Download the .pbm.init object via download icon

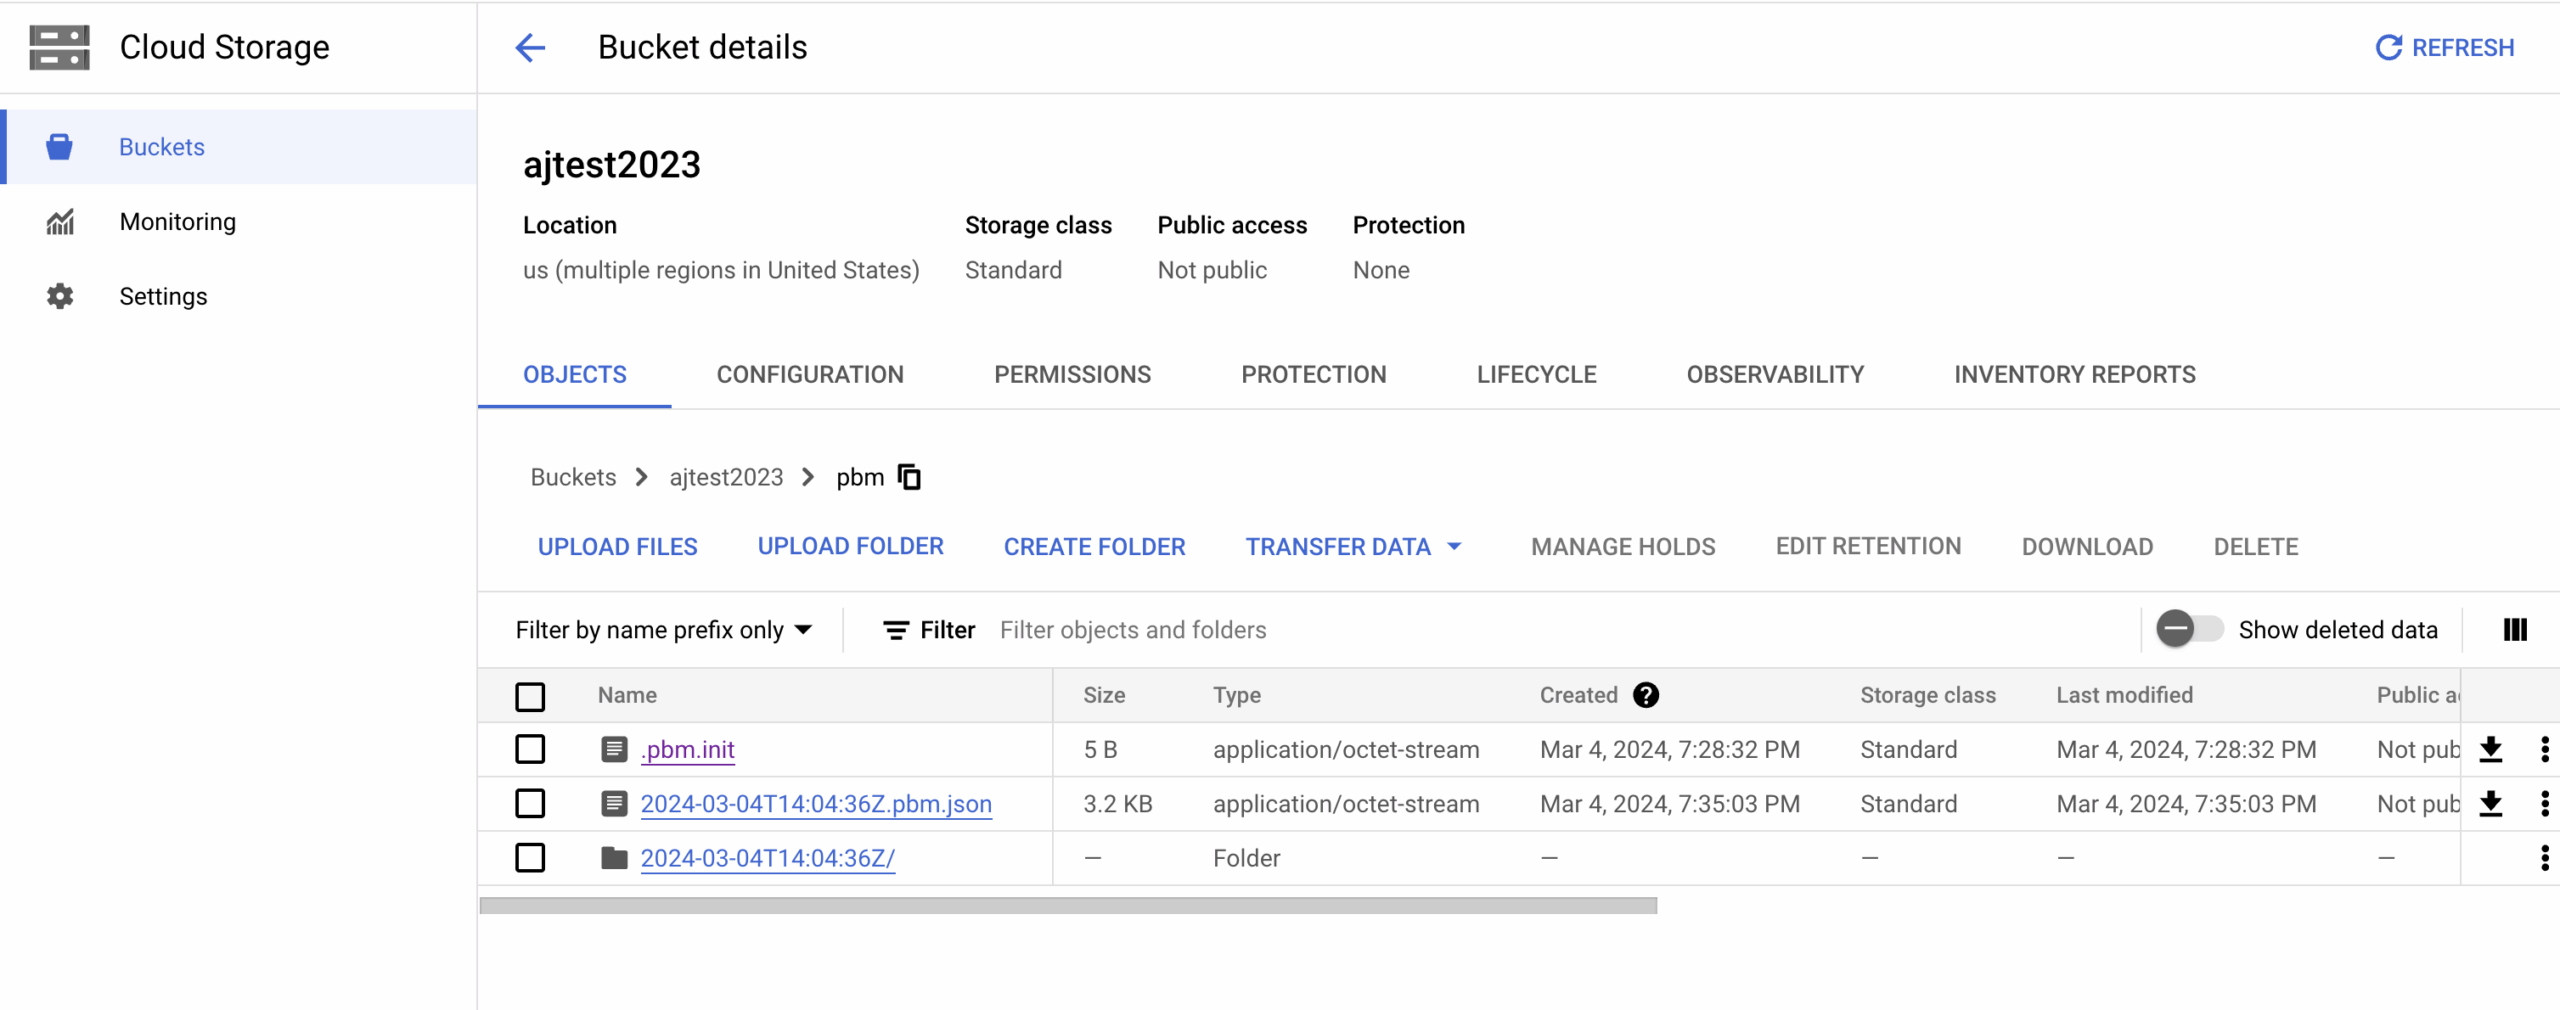click(x=2491, y=749)
